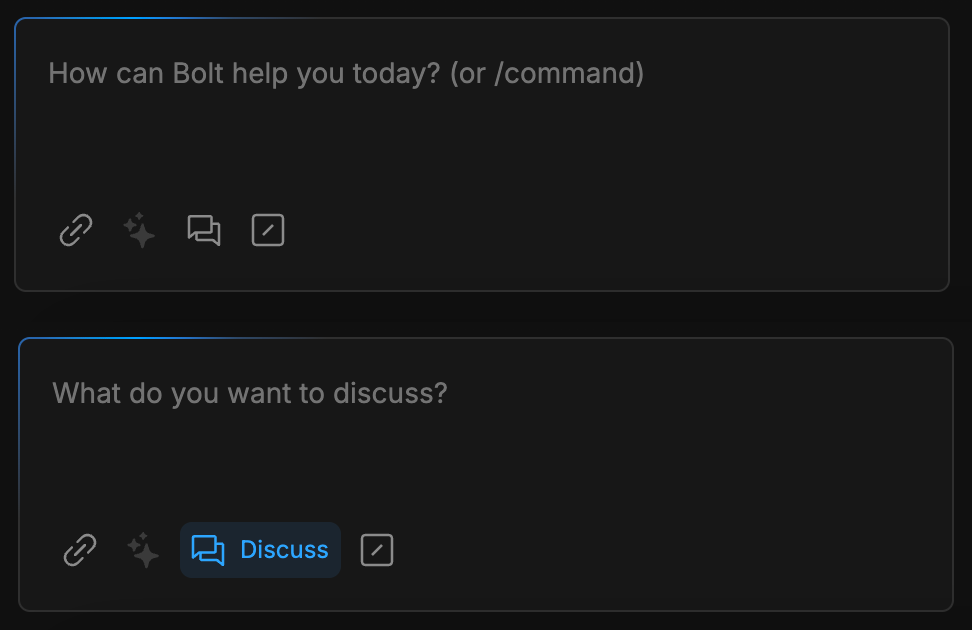972x630 pixels.
Task: Click the blue "Discuss" text label
Action: [284, 550]
